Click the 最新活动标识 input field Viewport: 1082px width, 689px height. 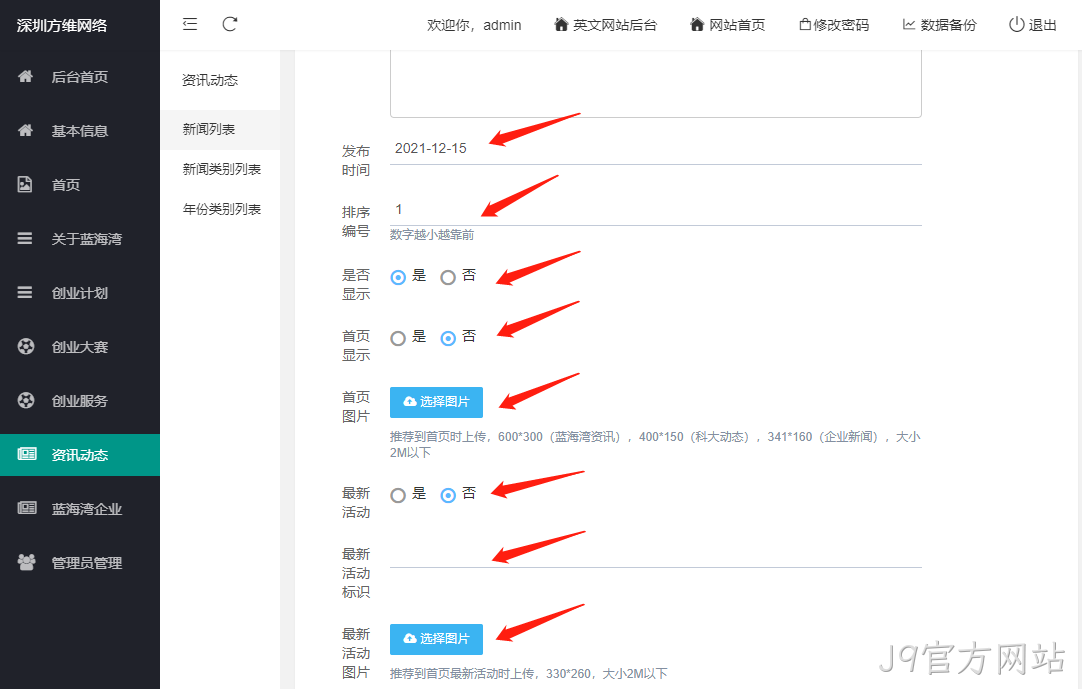pos(656,552)
